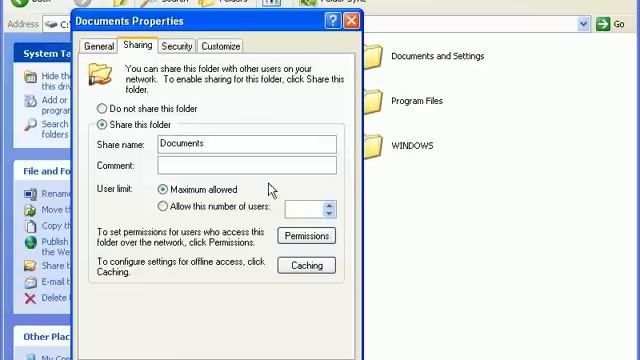Image resolution: width=640 pixels, height=360 pixels.
Task: Click the WINDOWS folder label
Action: (412, 146)
